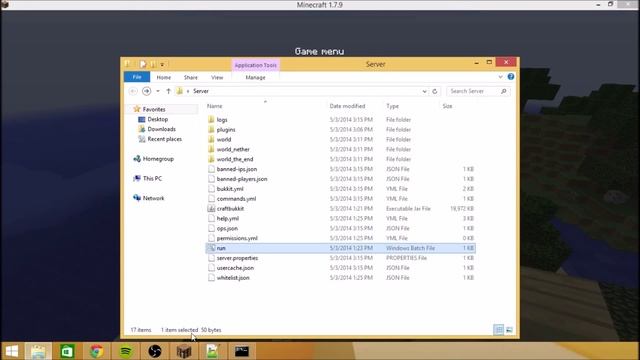Open the Manage ribbon tab
This screenshot has height=360, width=640.
click(x=256, y=77)
